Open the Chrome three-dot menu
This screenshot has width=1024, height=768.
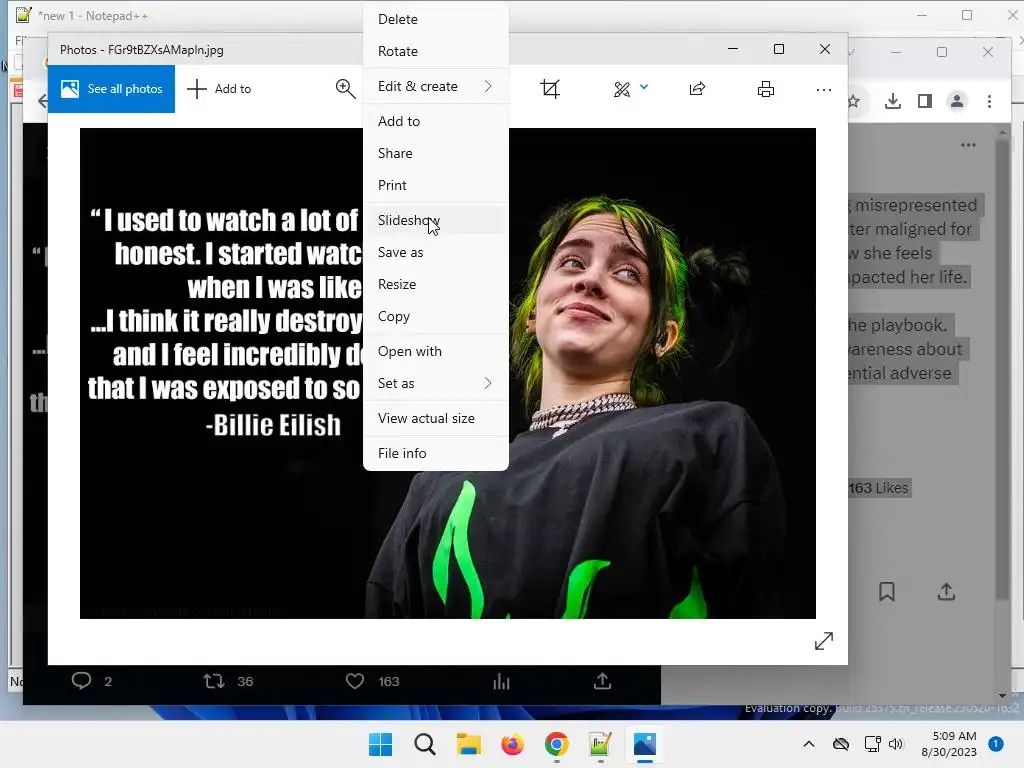(989, 101)
